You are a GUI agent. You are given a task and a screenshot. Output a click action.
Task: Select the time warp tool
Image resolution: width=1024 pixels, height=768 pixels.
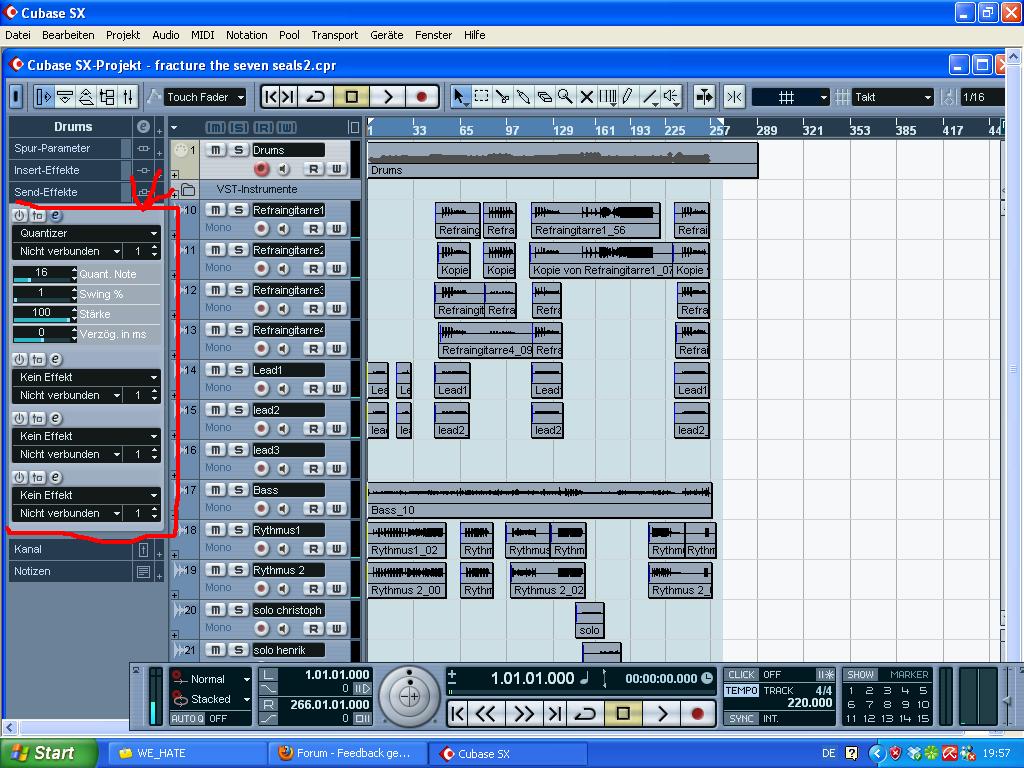(607, 97)
